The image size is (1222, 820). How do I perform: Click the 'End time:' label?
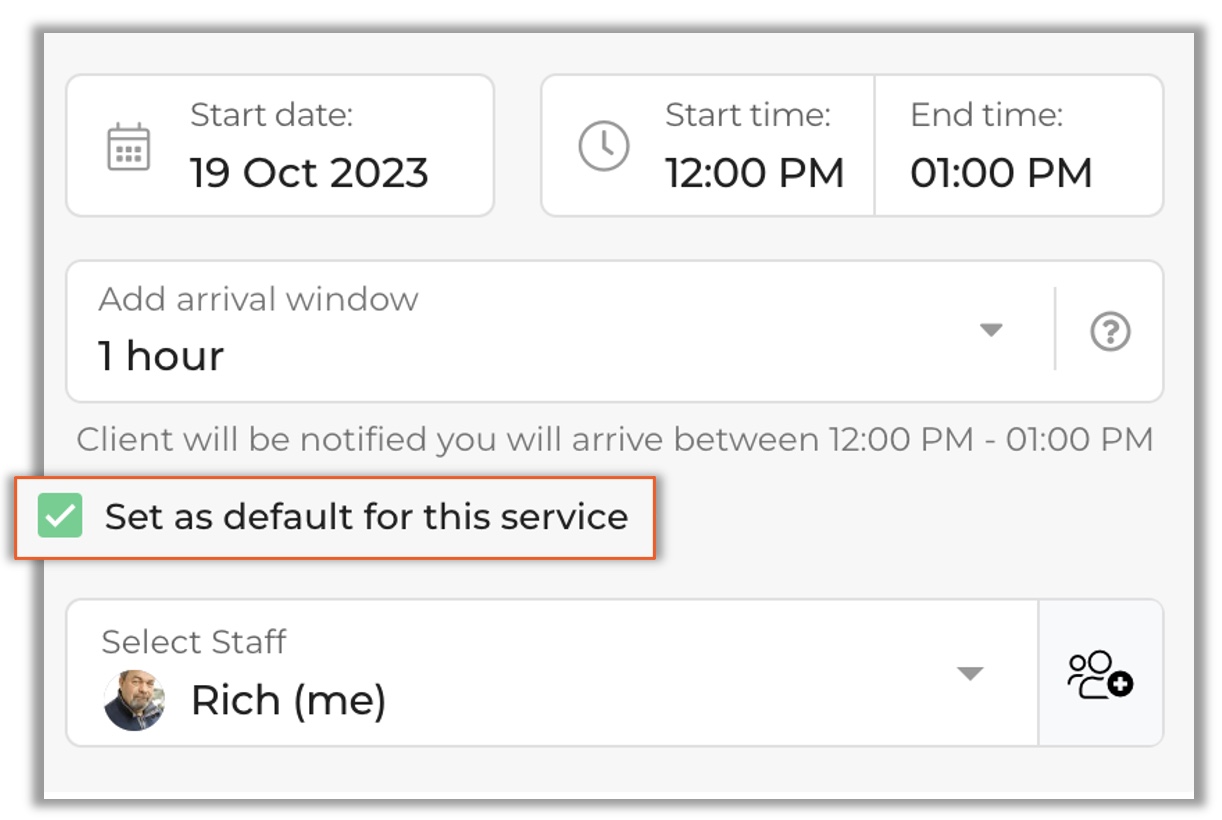985,115
